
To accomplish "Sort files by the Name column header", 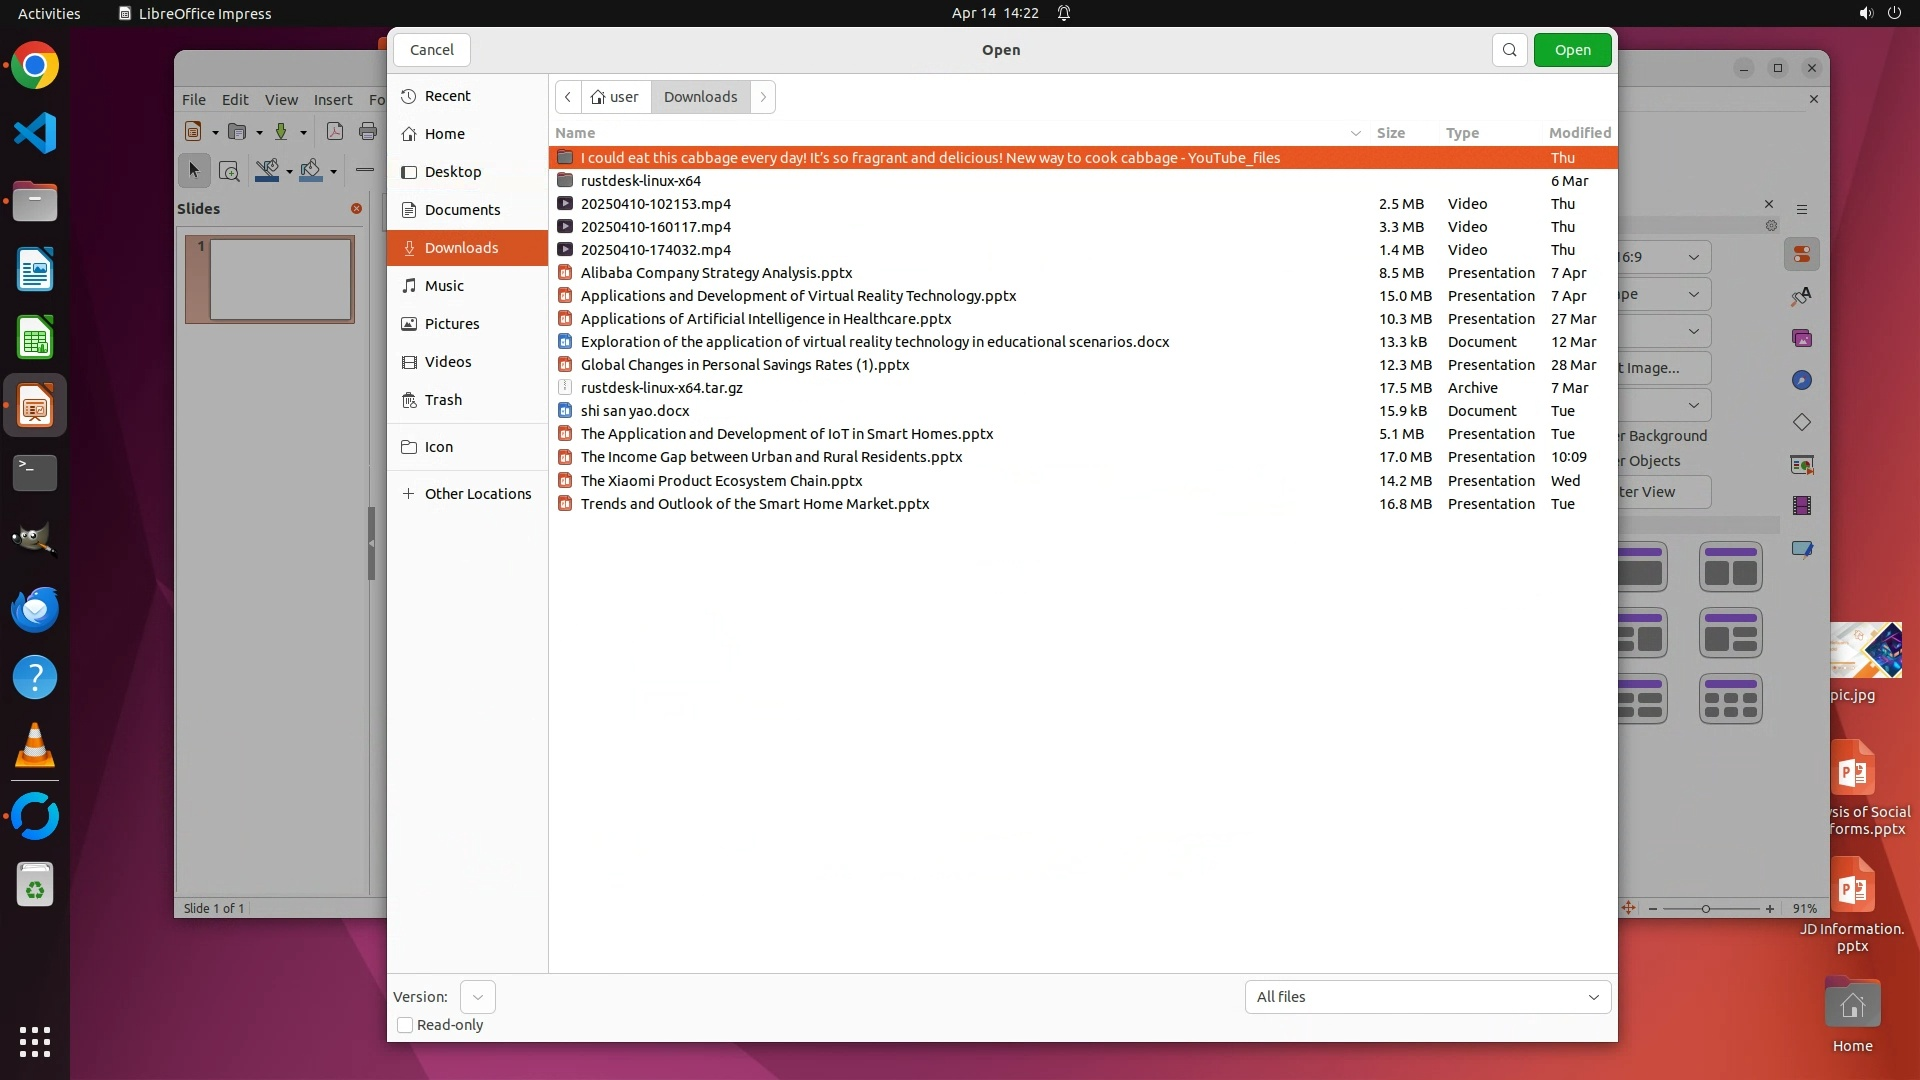I will point(575,133).
